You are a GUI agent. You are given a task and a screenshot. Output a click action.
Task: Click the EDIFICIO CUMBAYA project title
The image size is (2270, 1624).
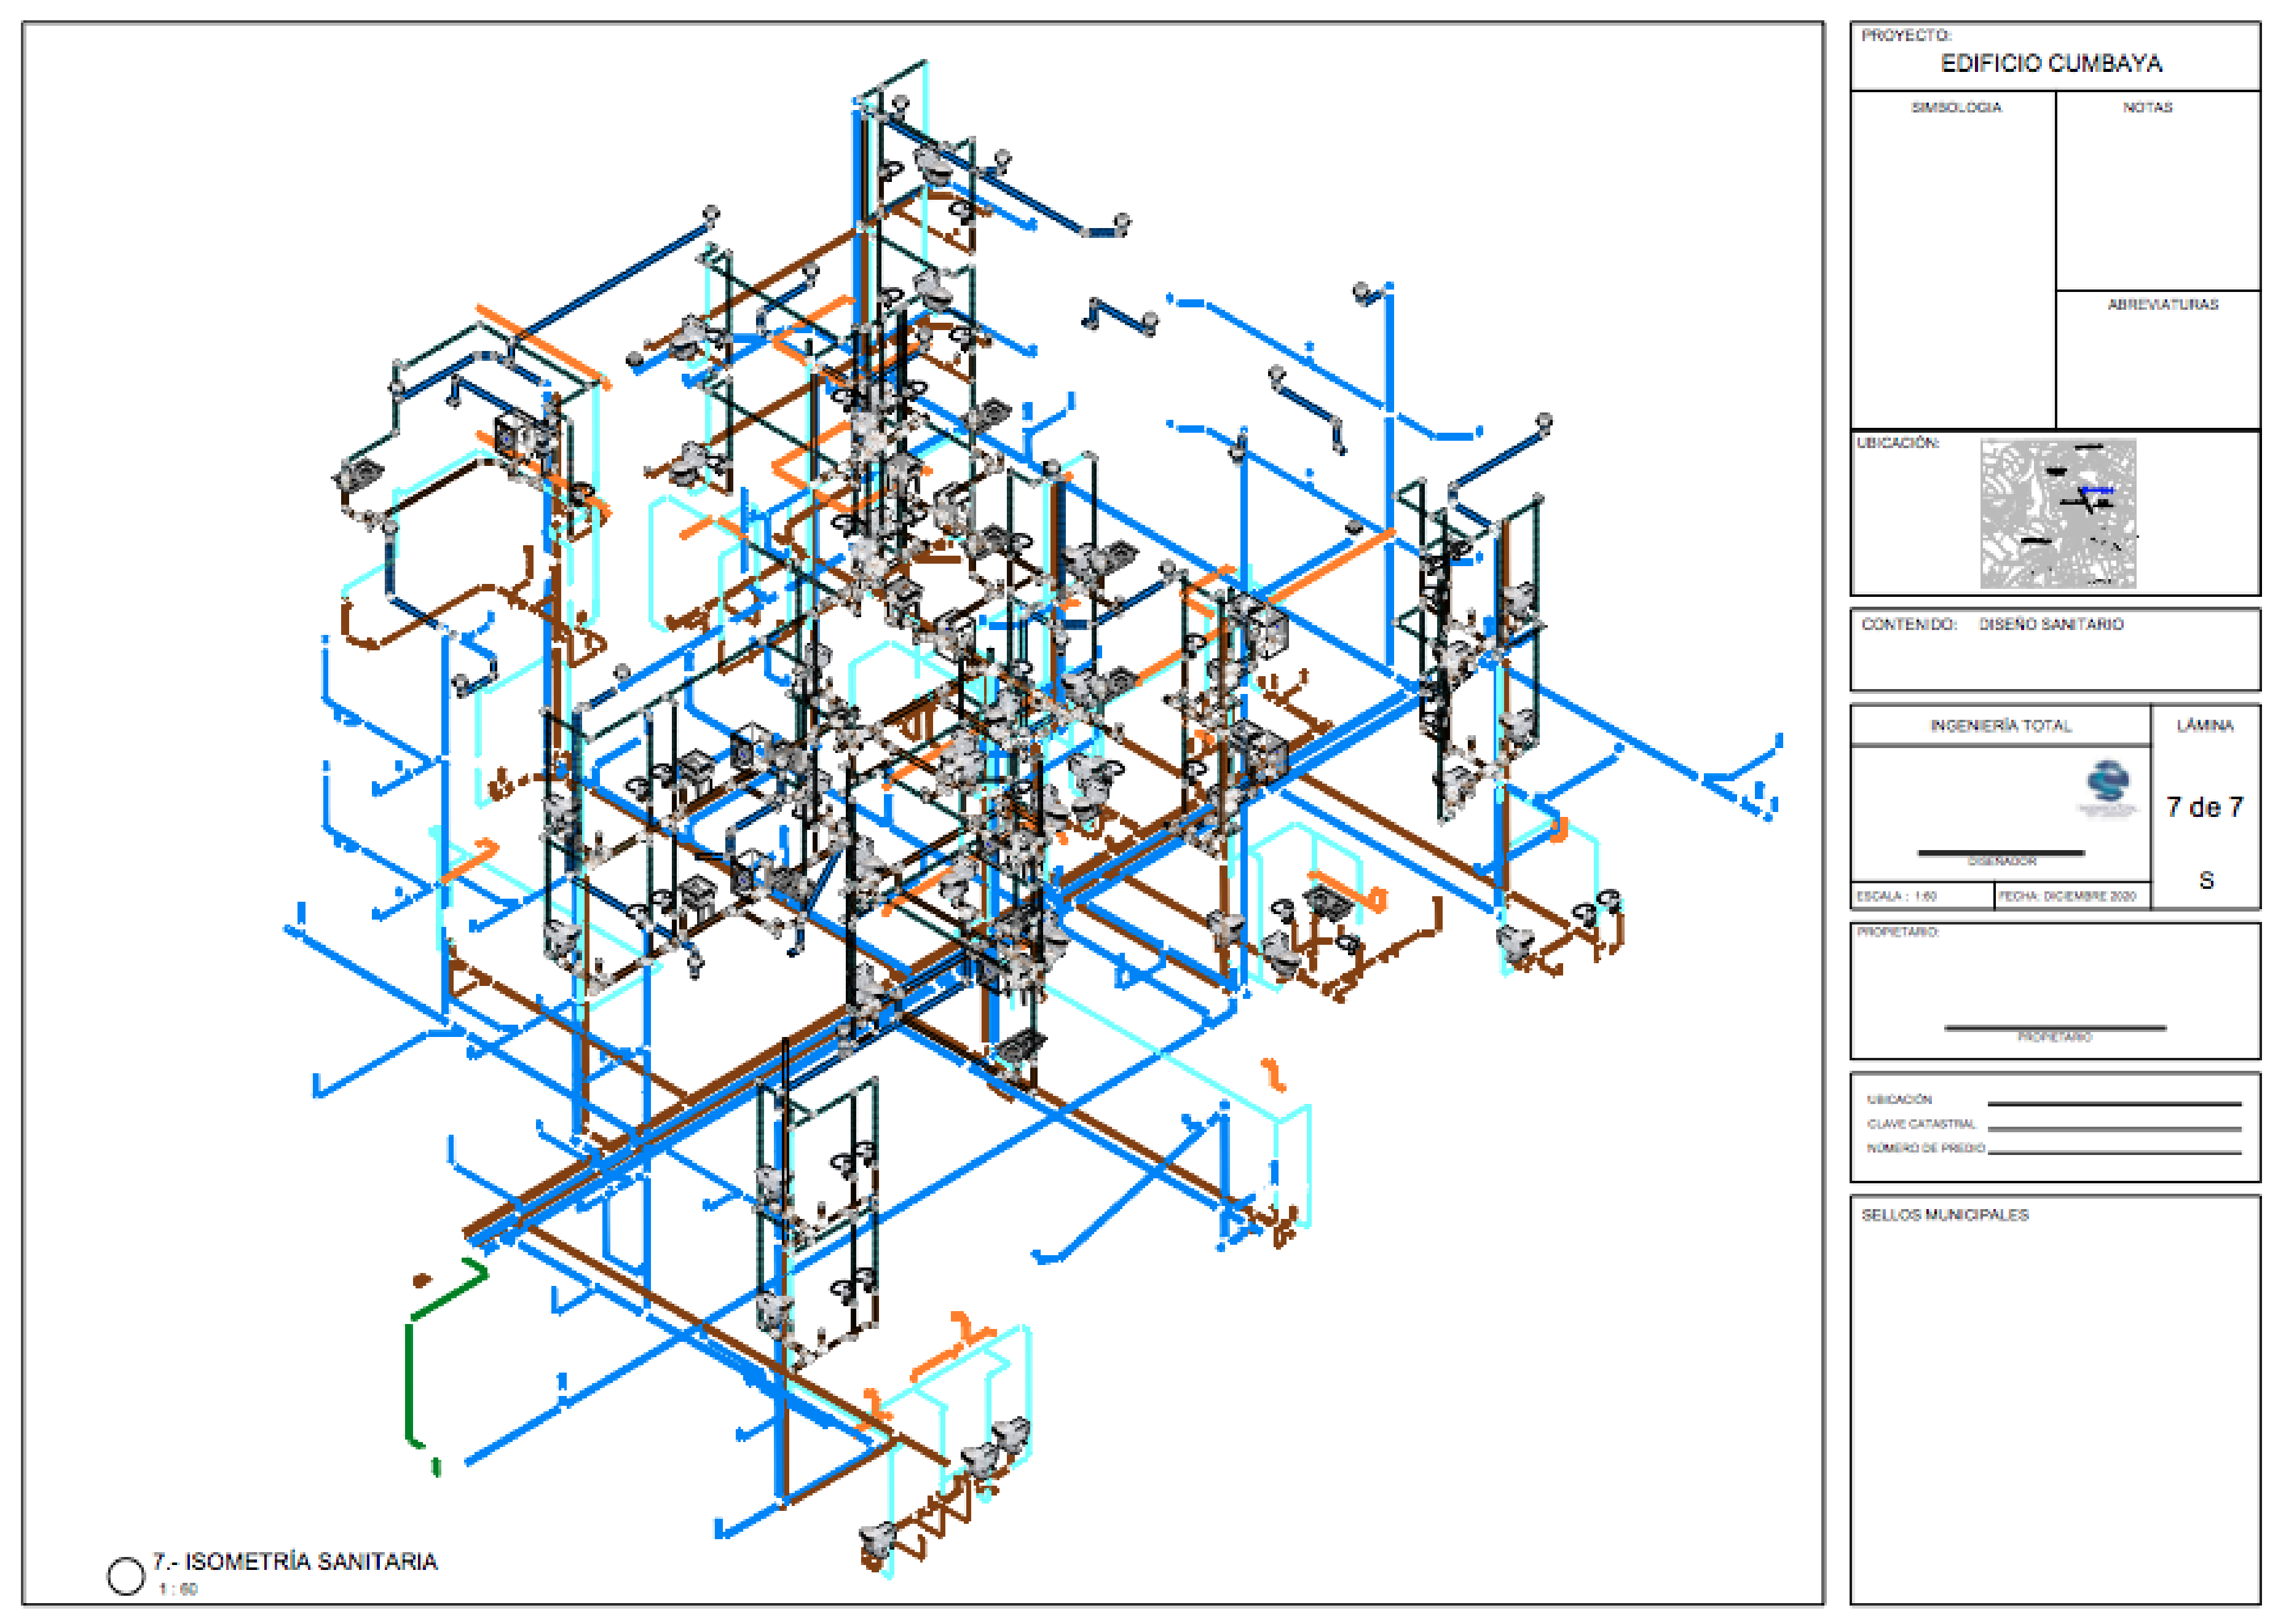tap(2050, 64)
